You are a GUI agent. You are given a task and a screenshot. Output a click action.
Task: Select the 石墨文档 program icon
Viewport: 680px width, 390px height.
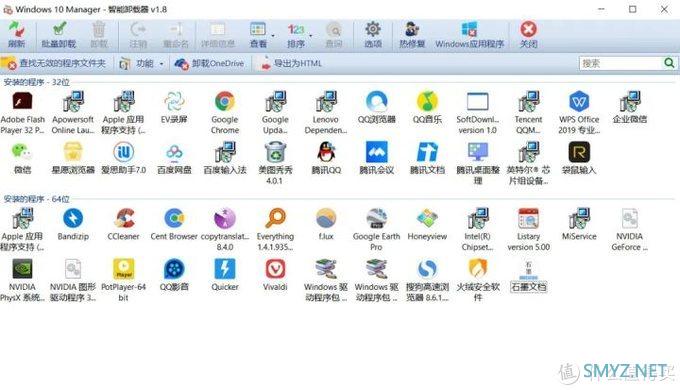click(x=528, y=271)
